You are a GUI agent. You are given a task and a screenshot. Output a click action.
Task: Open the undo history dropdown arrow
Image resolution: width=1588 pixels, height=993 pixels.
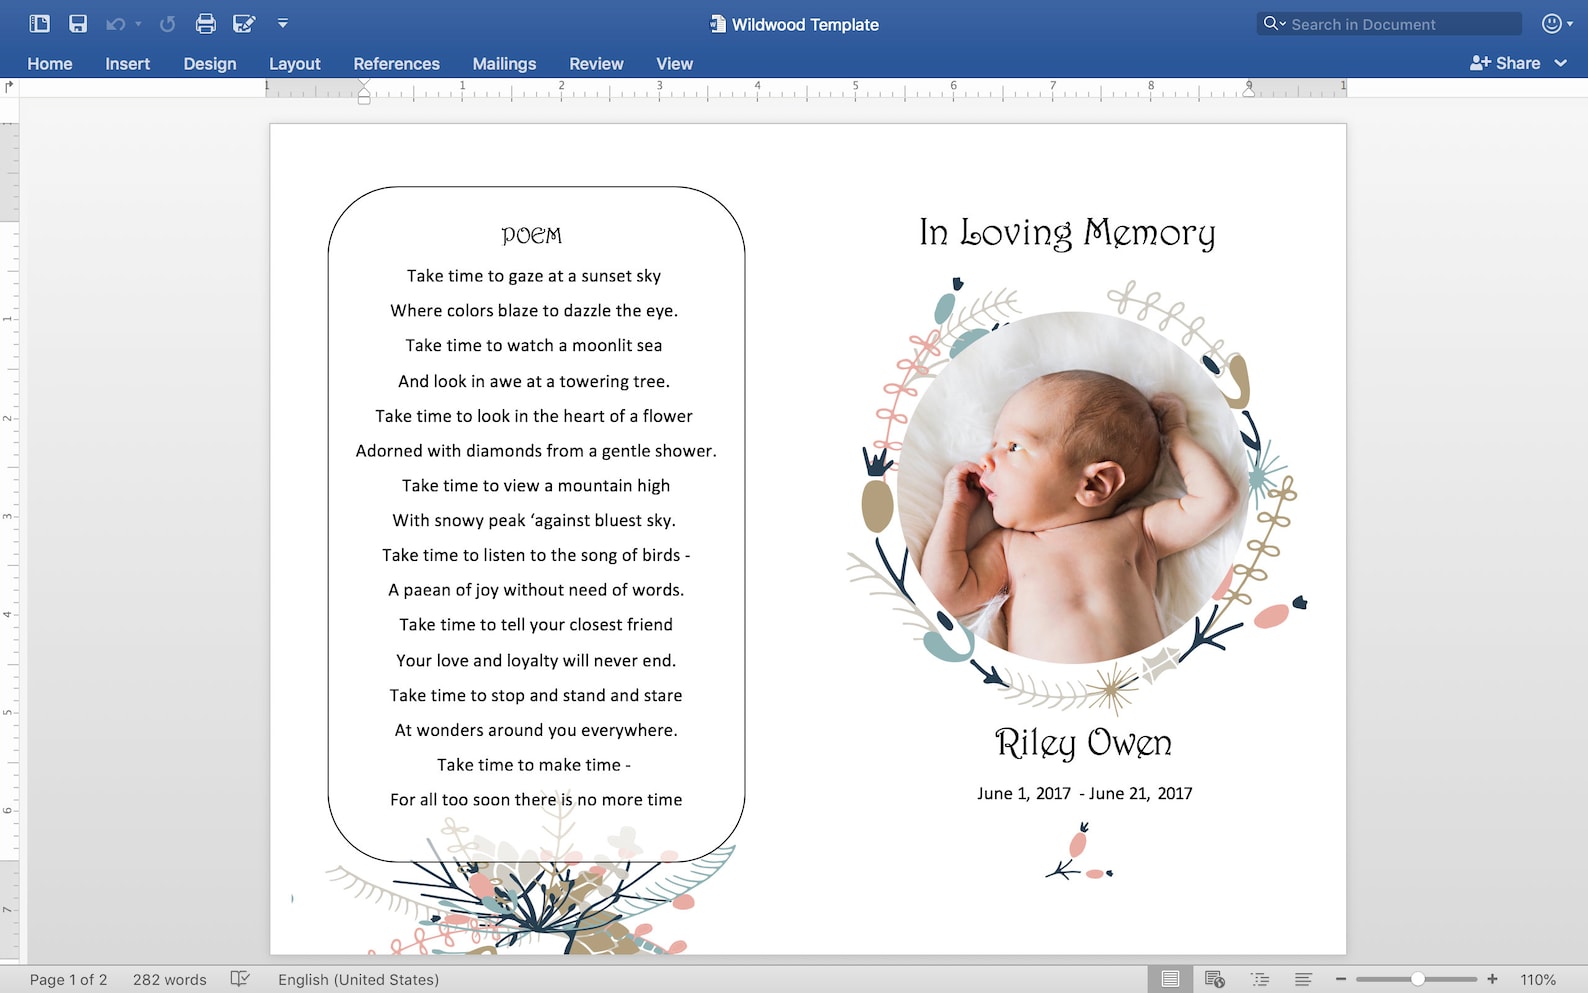pos(138,24)
